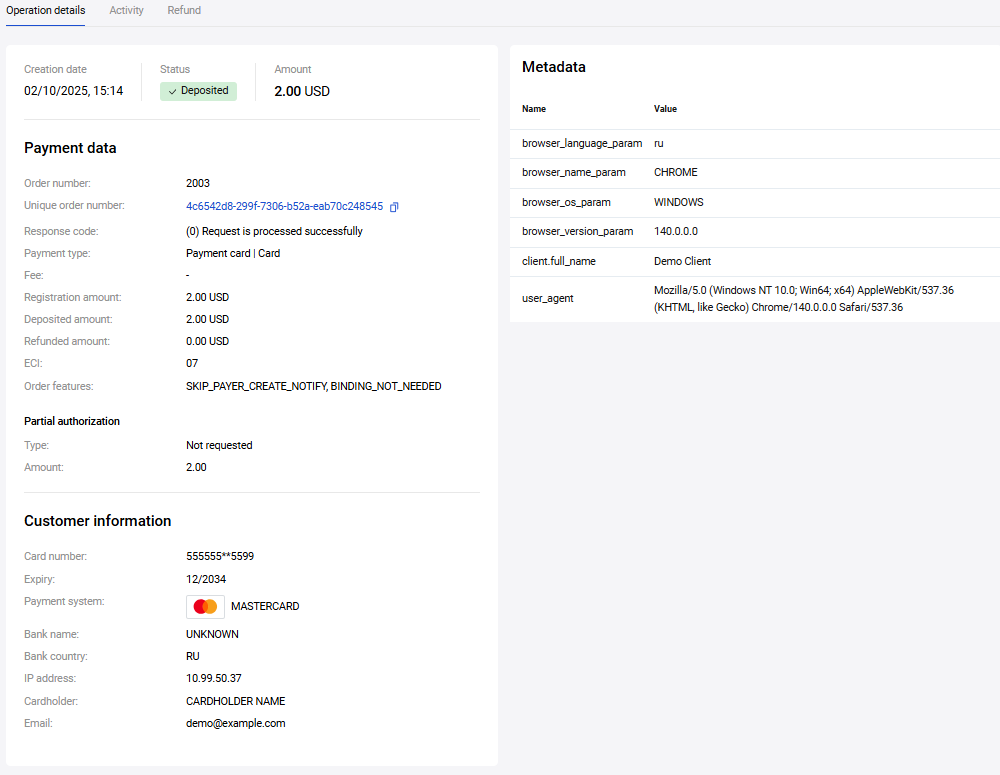The height and width of the screenshot is (775, 1000).
Task: Click the response code success message
Action: coord(274,231)
